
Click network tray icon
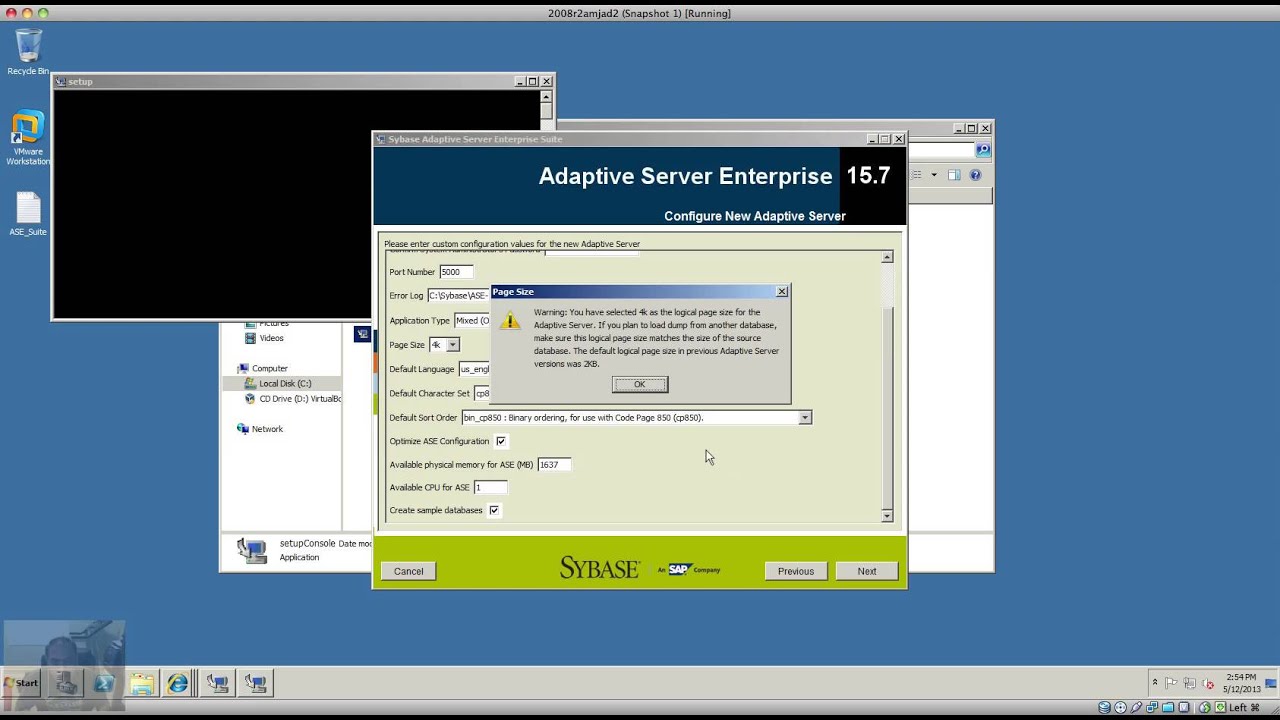1189,683
